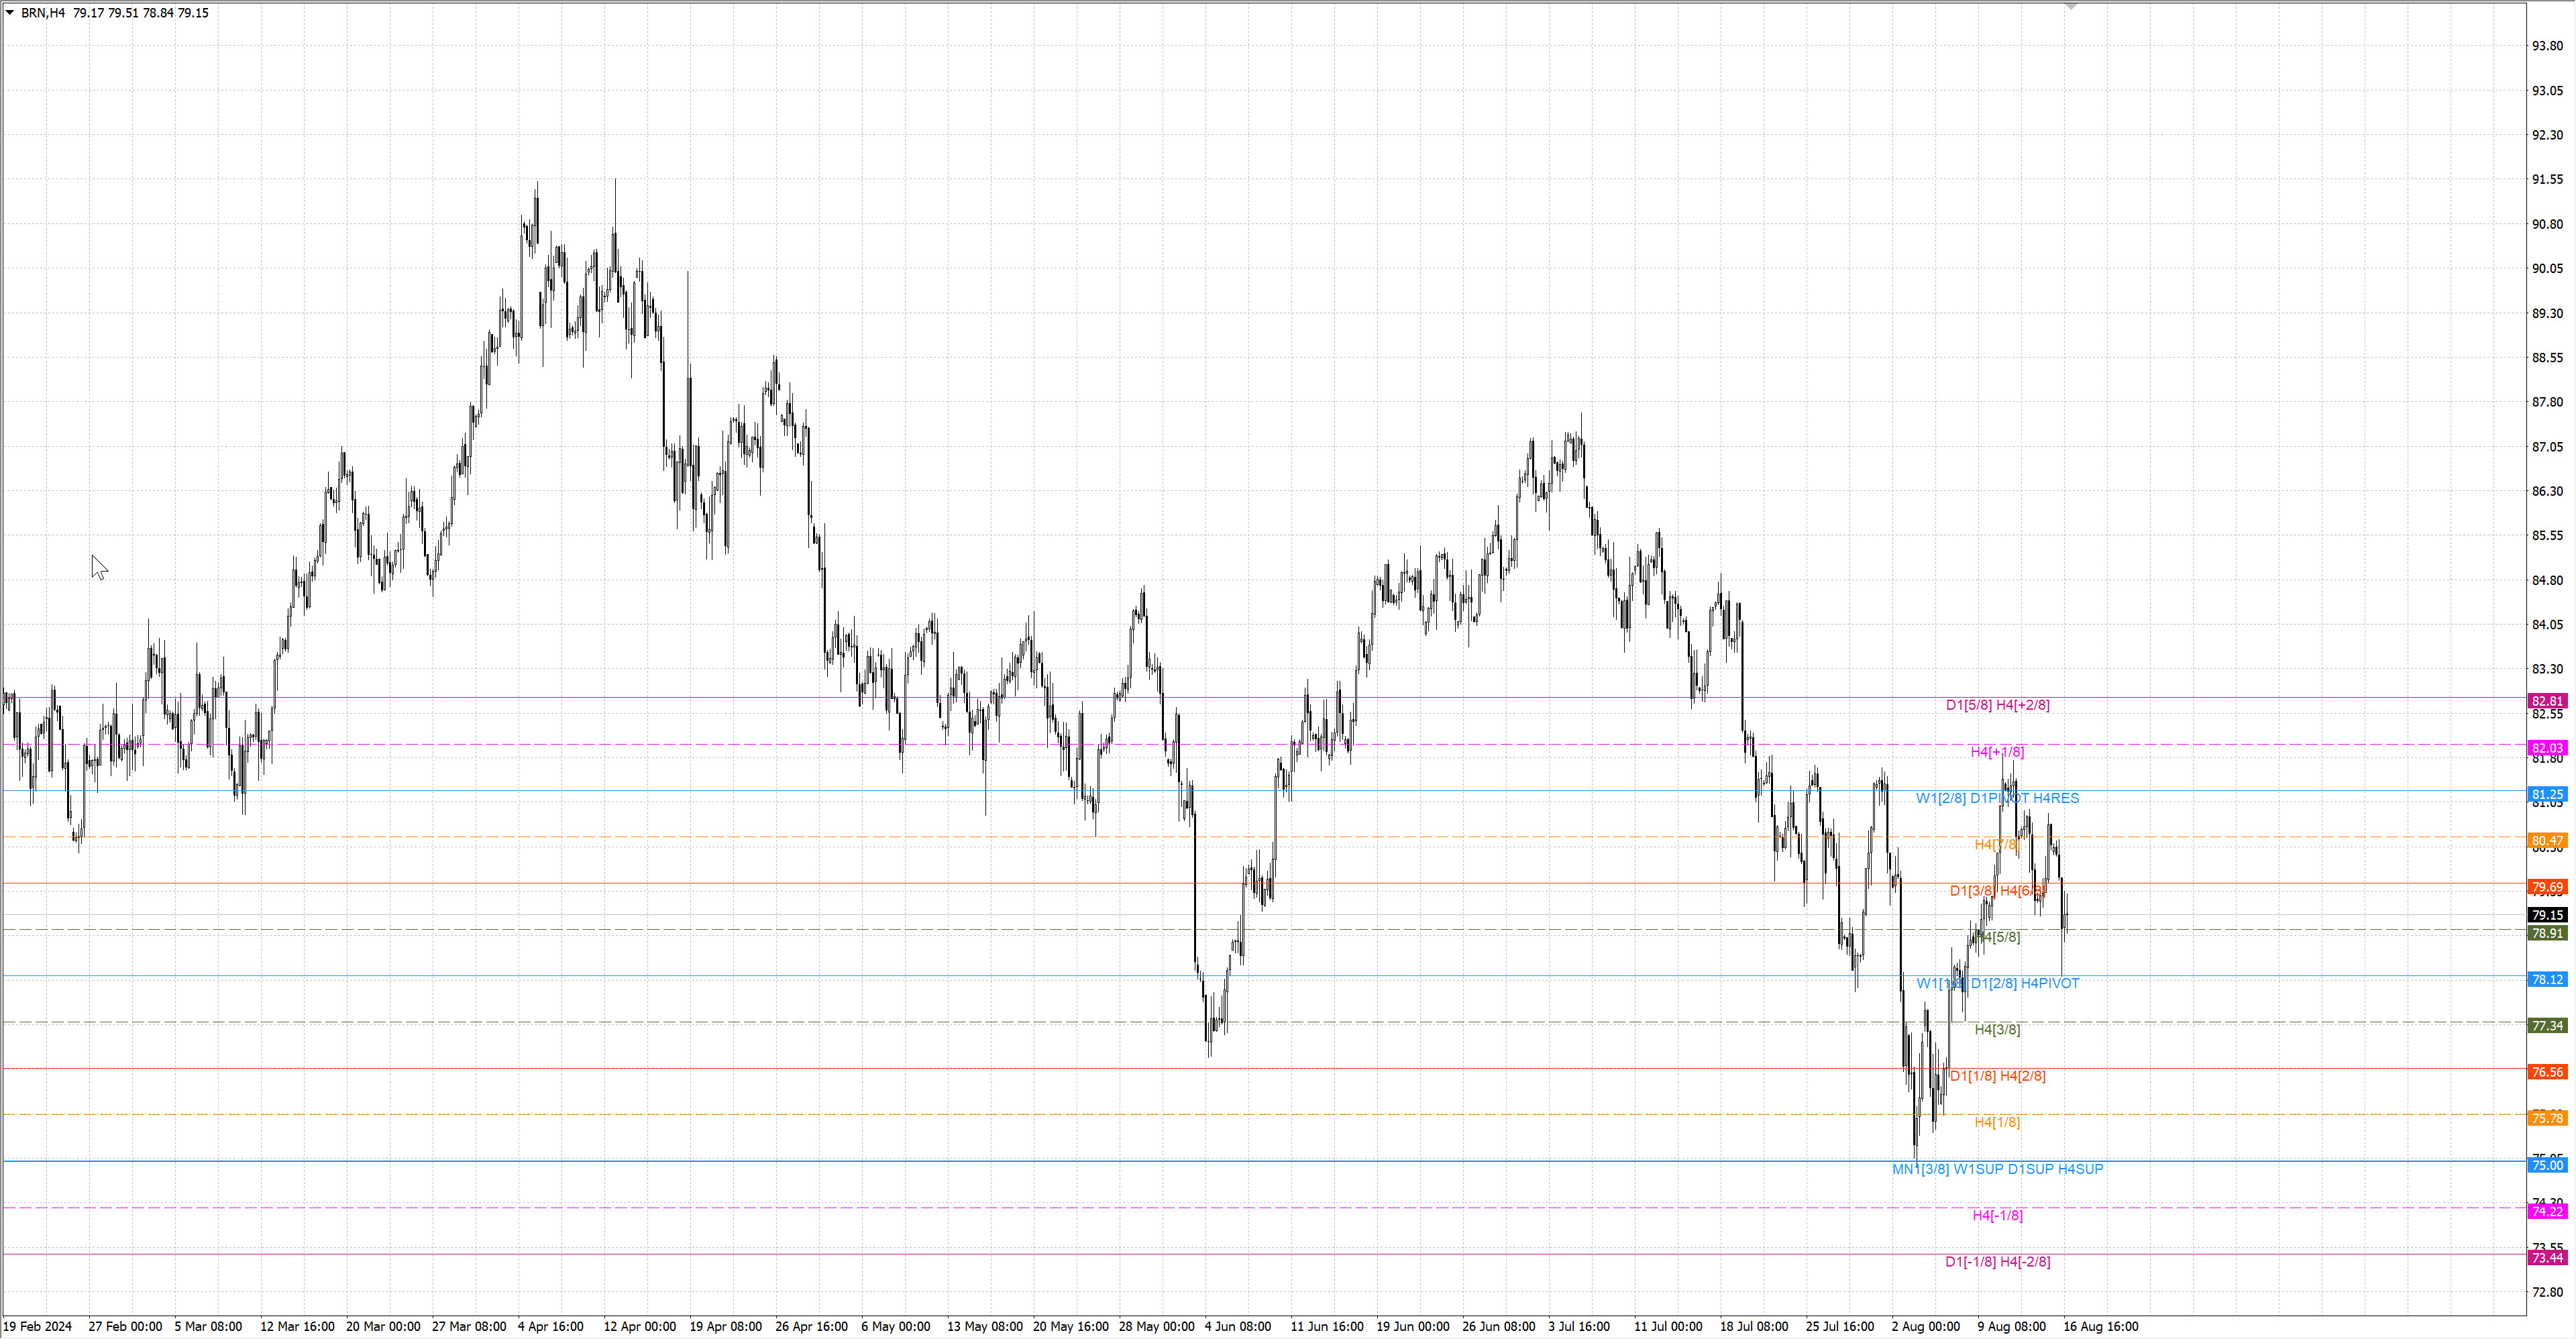This screenshot has height=1339, width=2576.
Task: Click the BRN,H4 symbol title text
Action: [42, 13]
